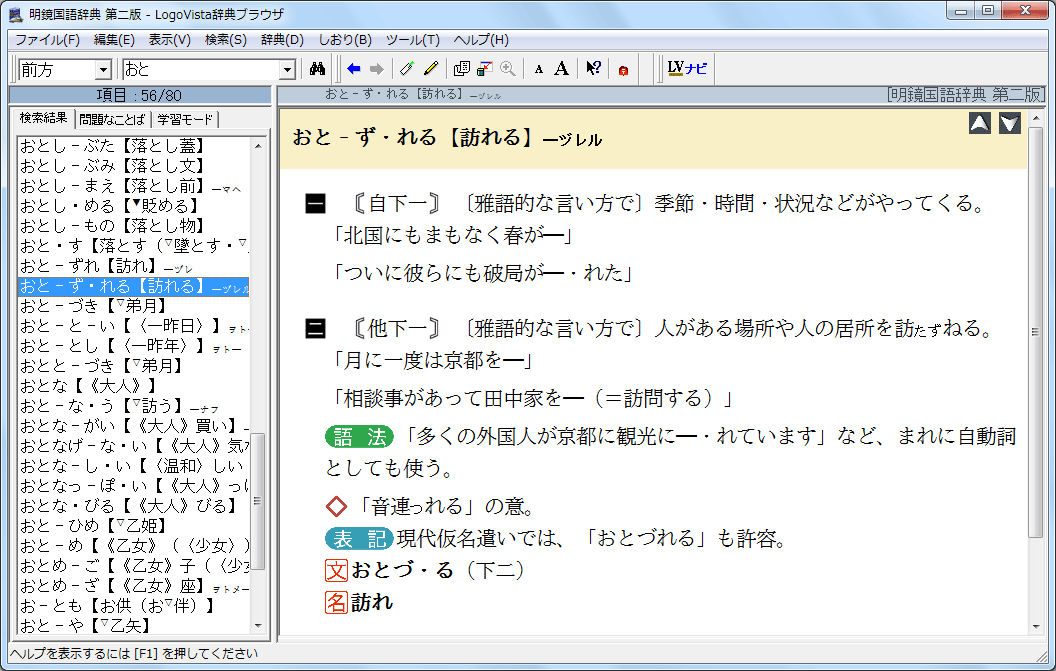Open the 辞典(D) menu
This screenshot has width=1056, height=671.
tap(282, 40)
